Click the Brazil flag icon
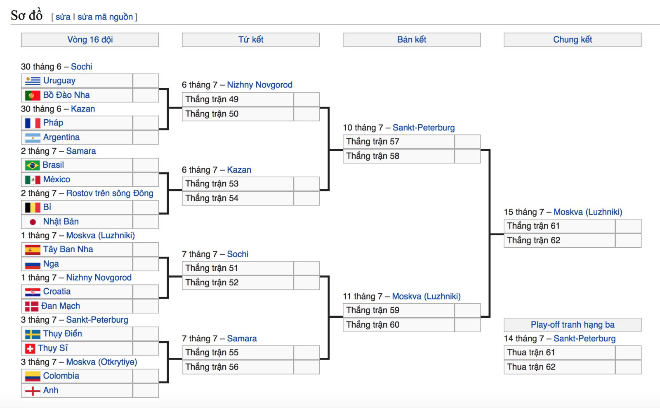 [32, 165]
